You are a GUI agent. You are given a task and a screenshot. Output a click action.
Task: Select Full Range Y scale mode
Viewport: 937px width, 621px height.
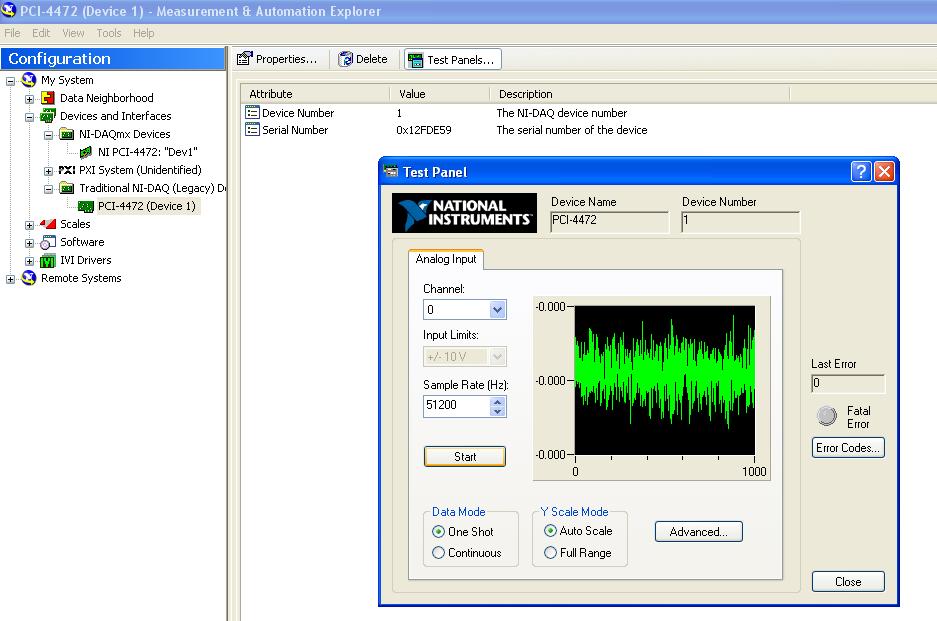tap(550, 552)
